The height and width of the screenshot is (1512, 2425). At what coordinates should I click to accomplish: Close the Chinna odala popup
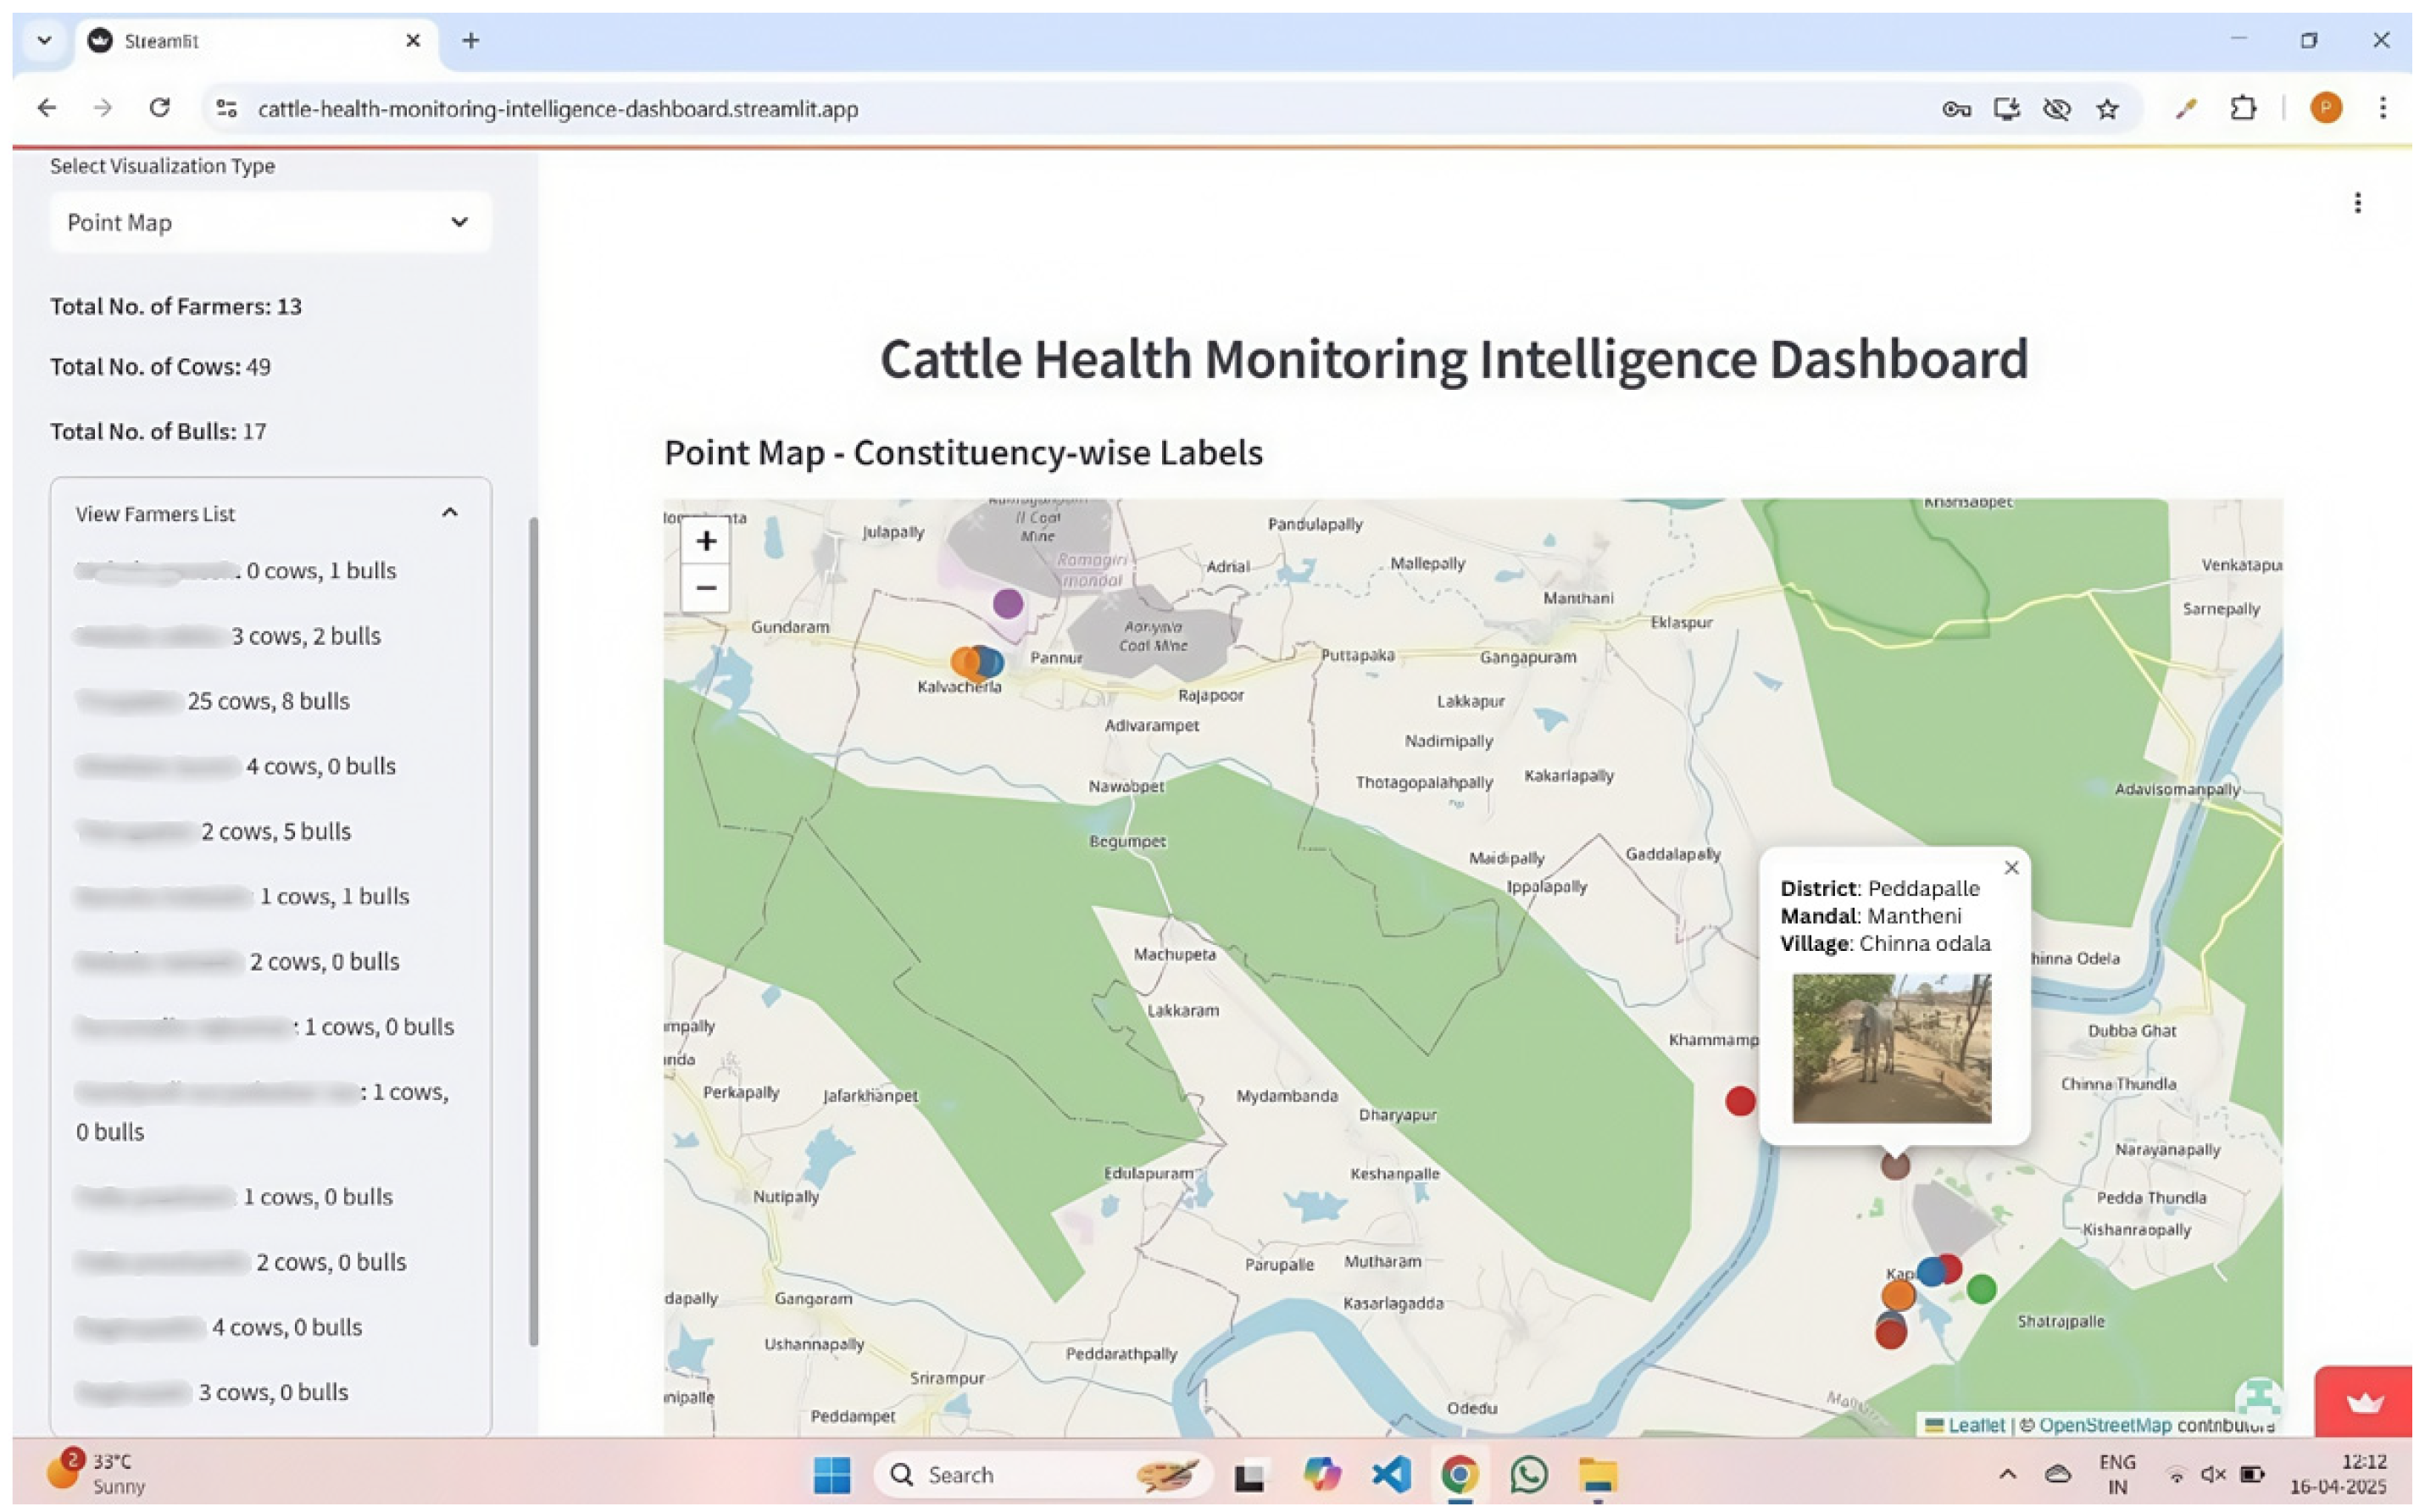coord(2011,868)
